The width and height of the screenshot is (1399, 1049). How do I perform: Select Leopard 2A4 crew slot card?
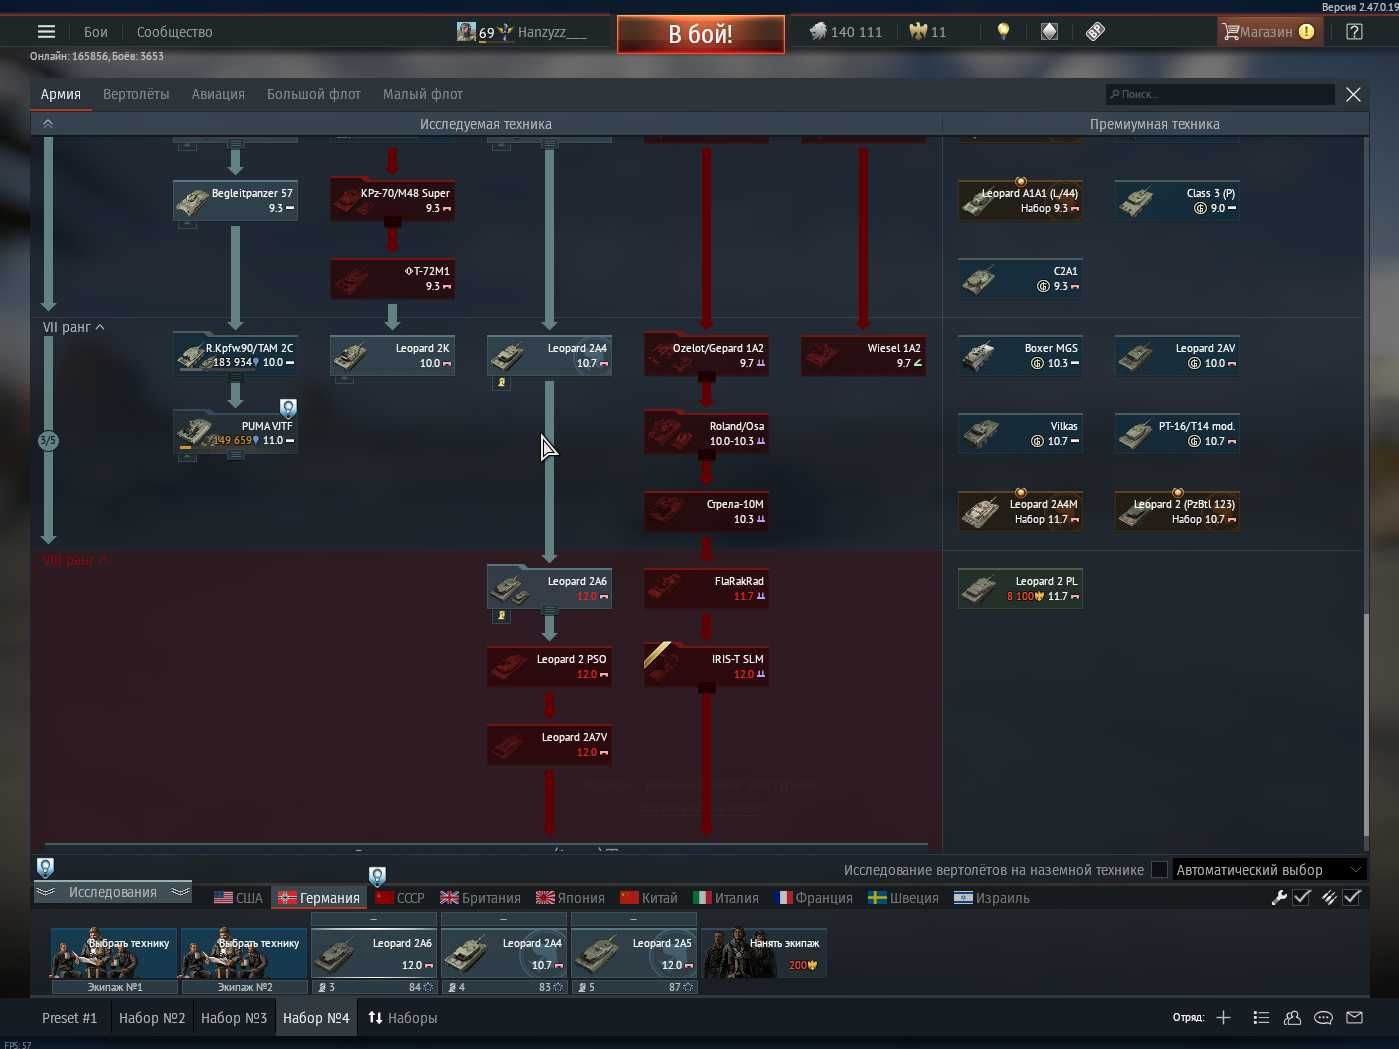pyautogui.click(x=504, y=953)
